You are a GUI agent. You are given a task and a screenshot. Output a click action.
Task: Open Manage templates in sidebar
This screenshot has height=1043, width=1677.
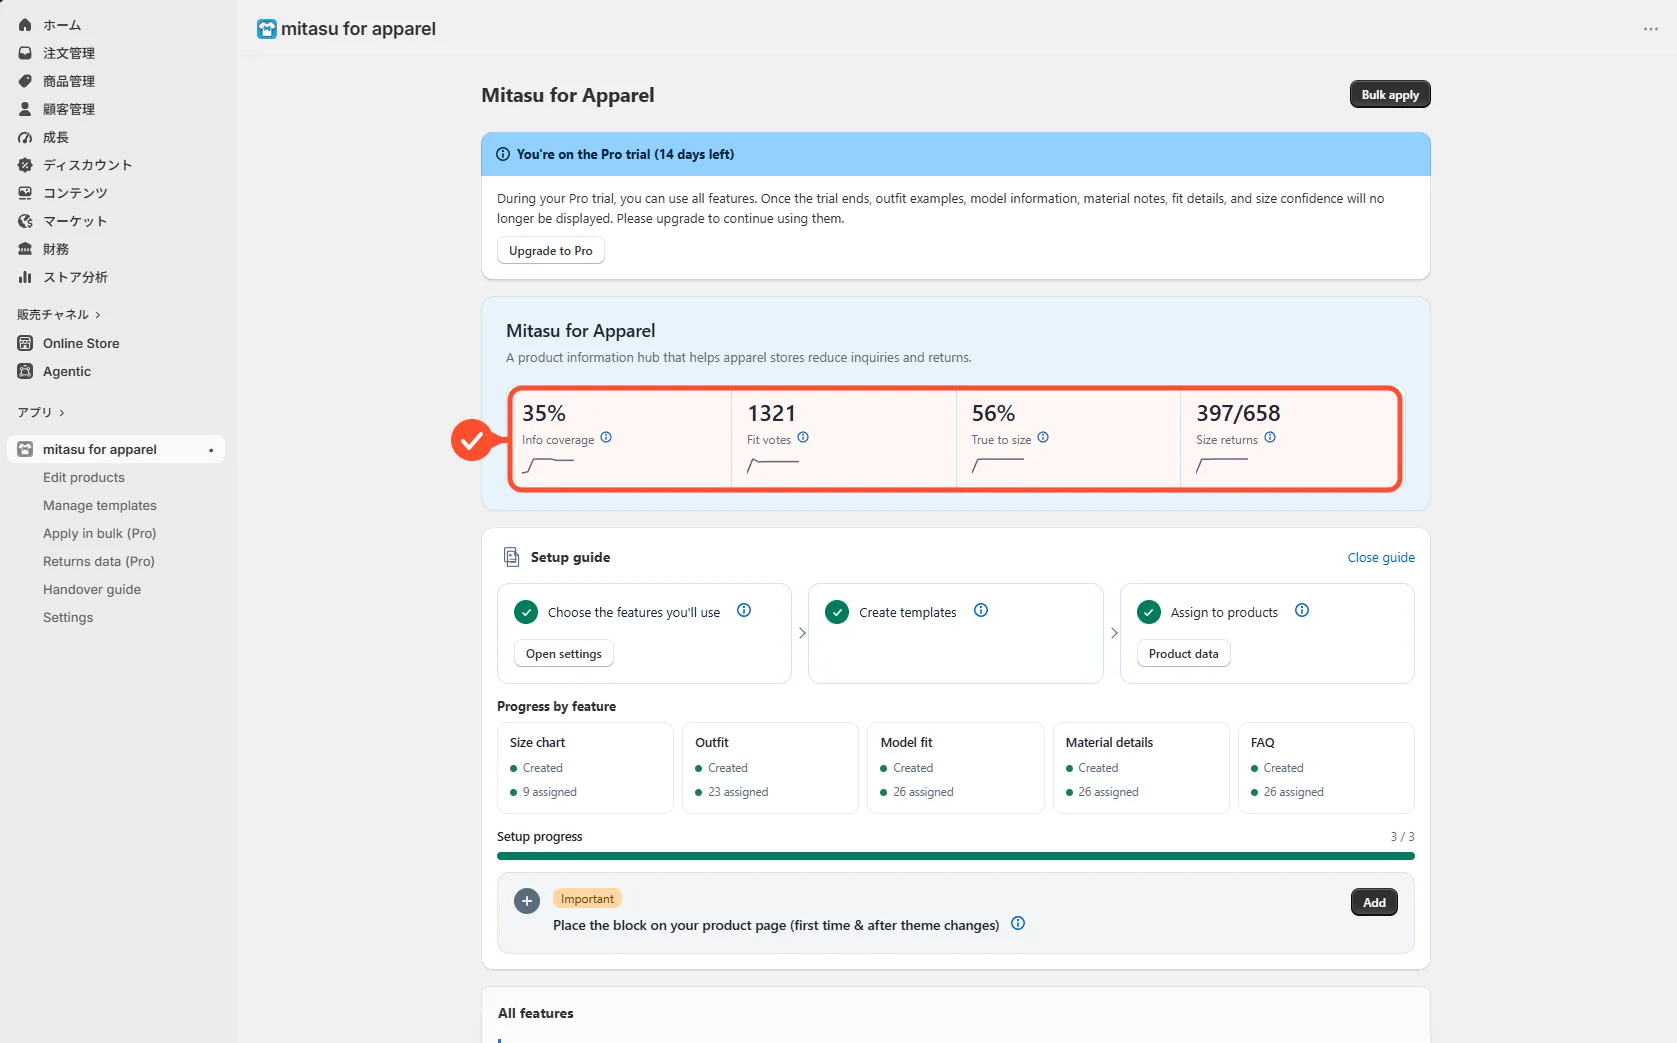pos(100,506)
